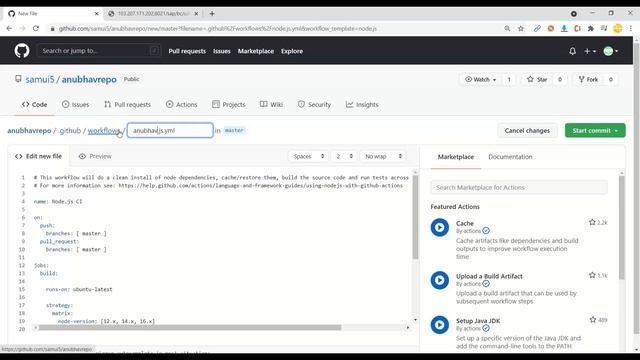The image size is (640, 360).
Task: Open the Watch dropdown
Action: (x=480, y=79)
